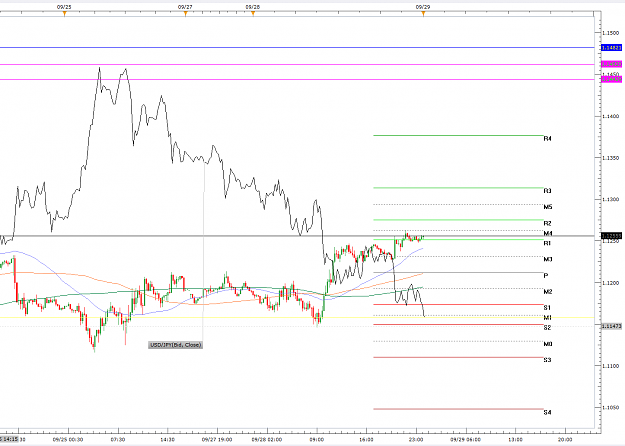Click the 1.1300 price axis value
This screenshot has width=625, height=446.
click(611, 199)
